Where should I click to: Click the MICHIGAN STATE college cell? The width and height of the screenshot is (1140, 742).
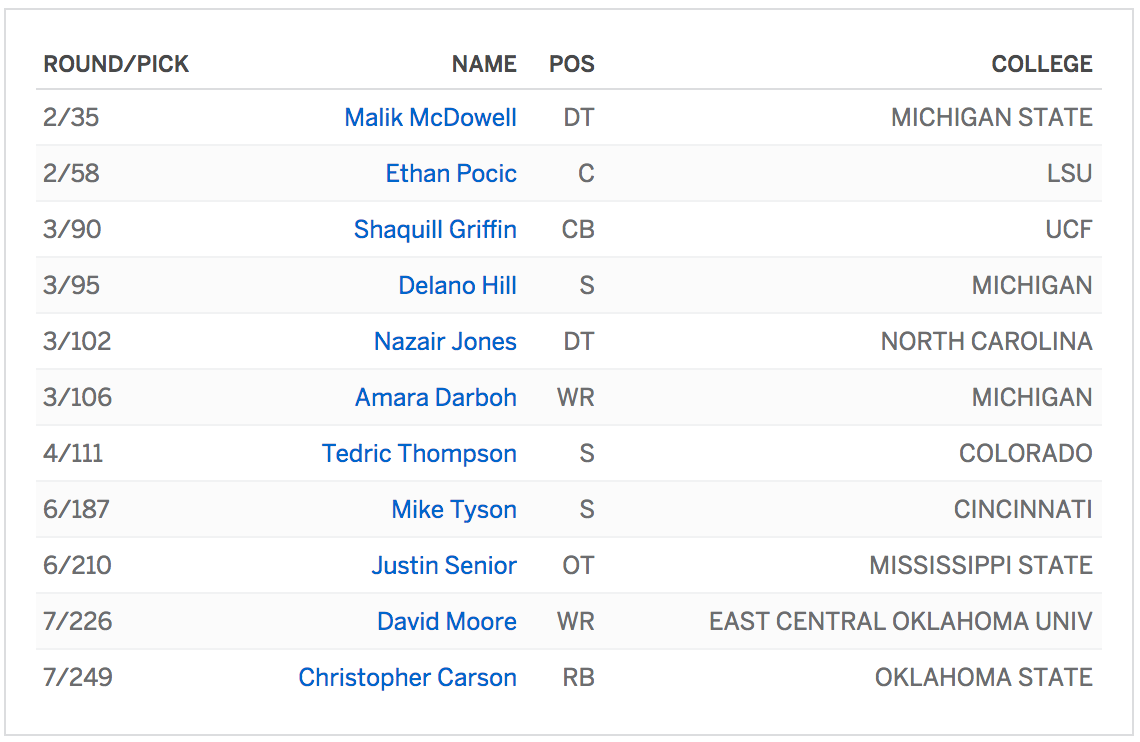point(991,118)
